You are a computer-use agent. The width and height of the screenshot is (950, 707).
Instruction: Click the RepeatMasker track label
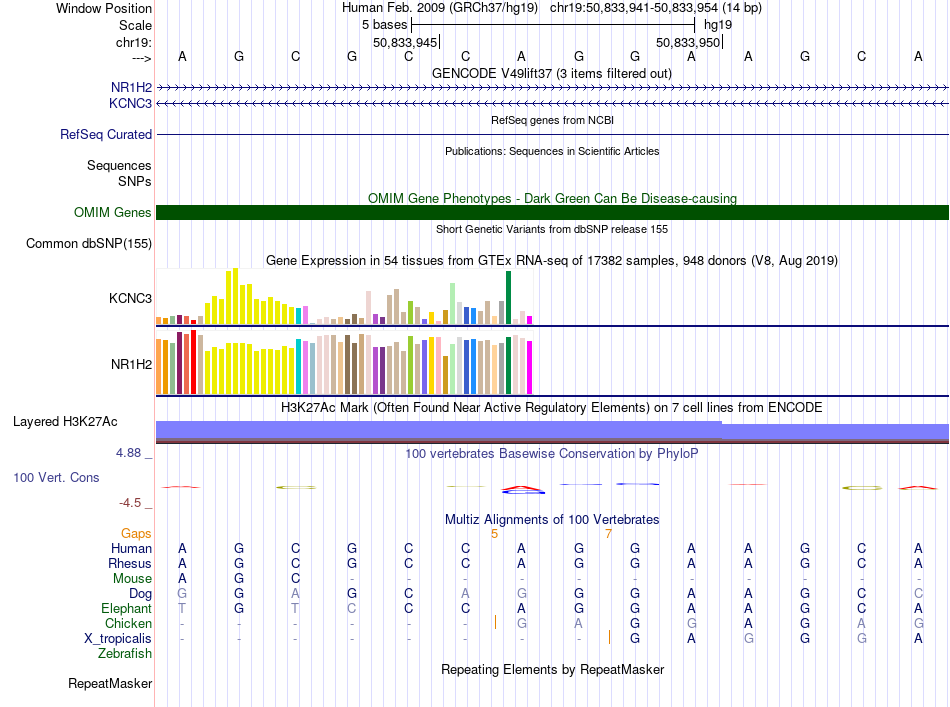pos(110,683)
